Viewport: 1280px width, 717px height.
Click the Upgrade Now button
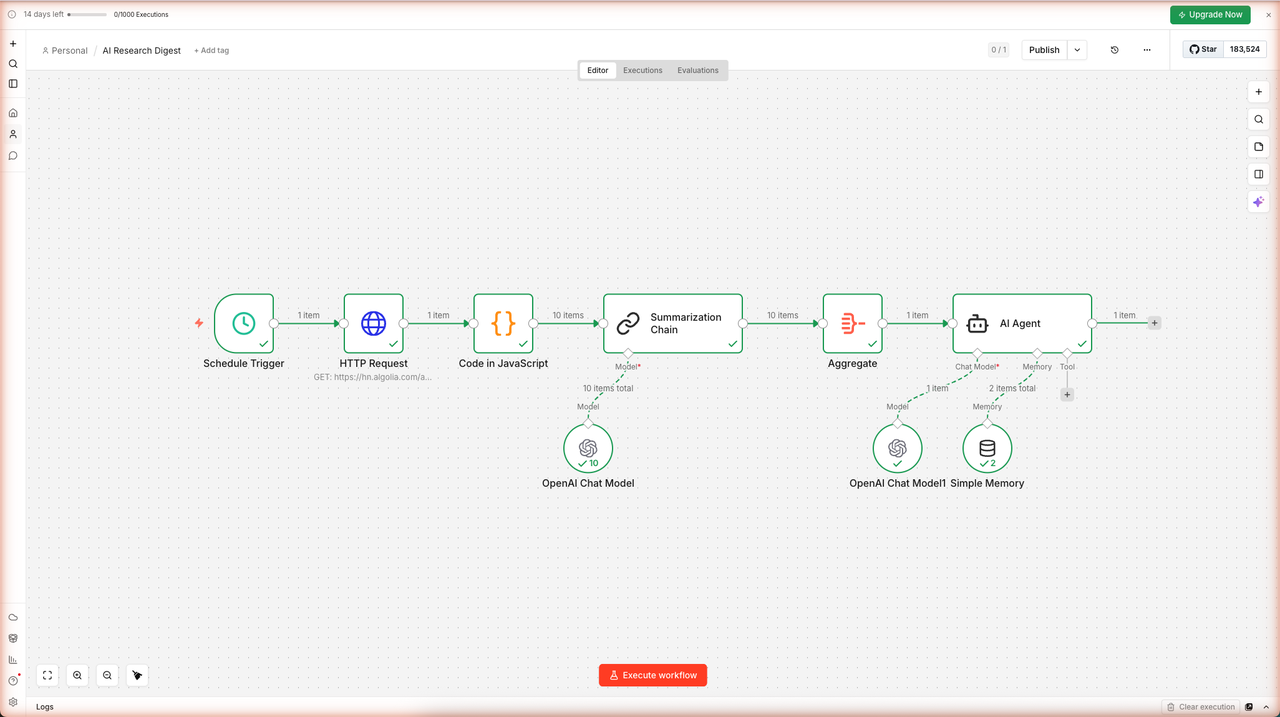click(1210, 14)
